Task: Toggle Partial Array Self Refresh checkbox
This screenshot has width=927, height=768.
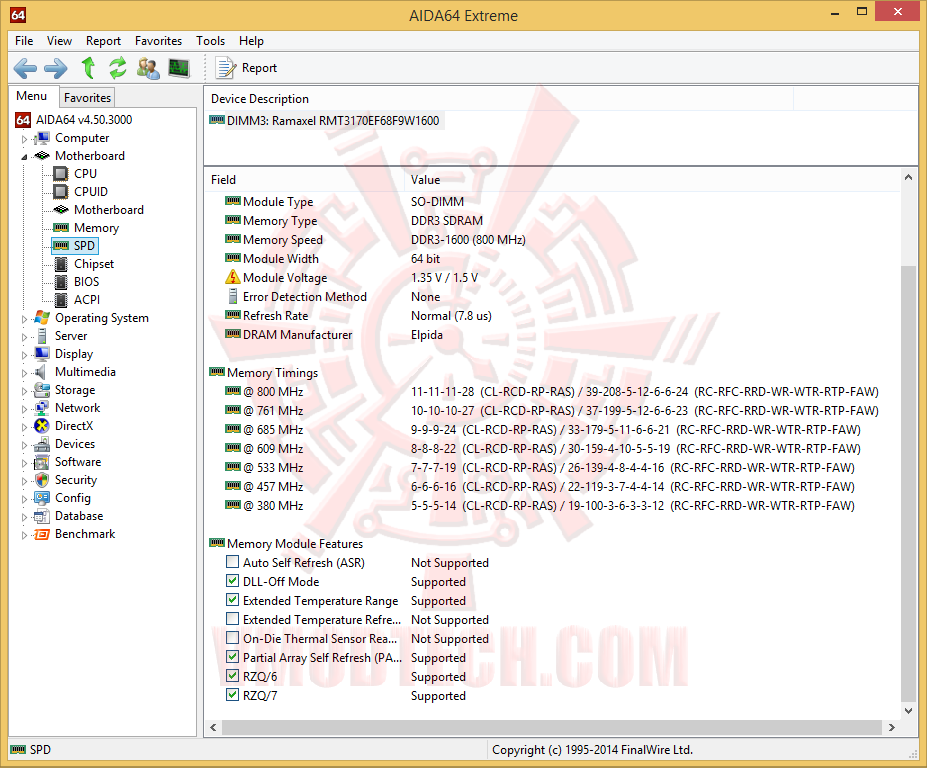Action: click(232, 657)
